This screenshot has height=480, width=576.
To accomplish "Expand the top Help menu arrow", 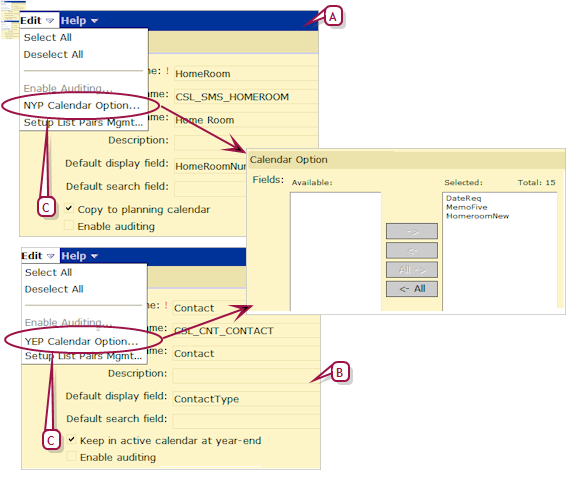I will point(94,21).
